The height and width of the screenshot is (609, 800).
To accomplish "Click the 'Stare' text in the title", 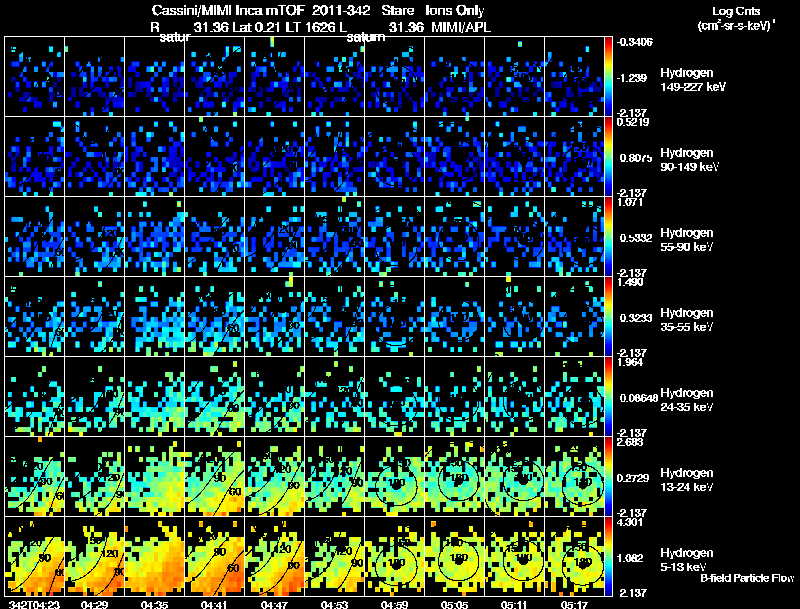I will point(397,10).
